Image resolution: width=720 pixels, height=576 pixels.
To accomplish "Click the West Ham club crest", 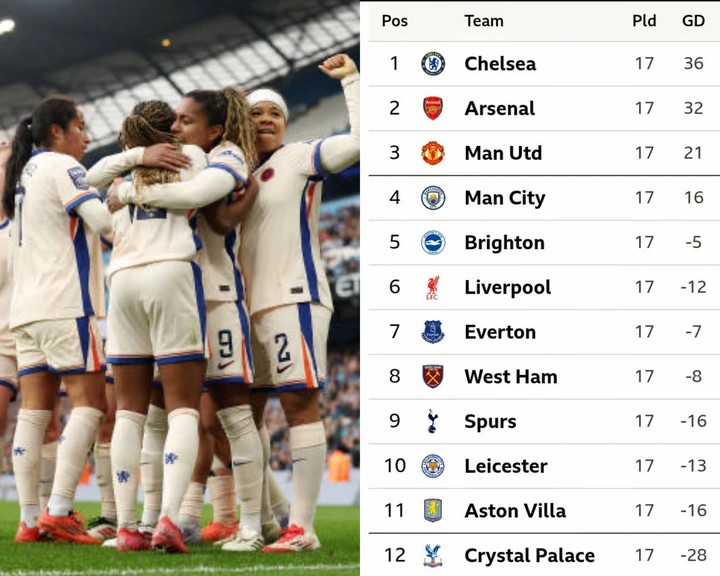I will 433,377.
